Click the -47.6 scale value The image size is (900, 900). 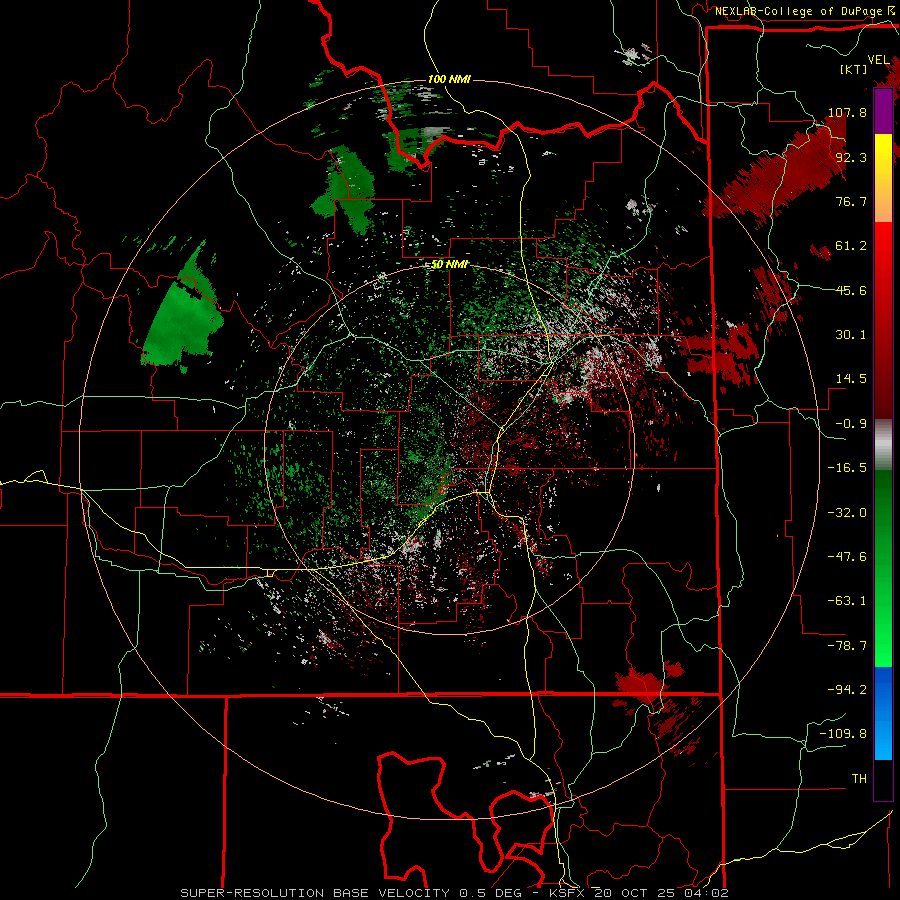847,557
